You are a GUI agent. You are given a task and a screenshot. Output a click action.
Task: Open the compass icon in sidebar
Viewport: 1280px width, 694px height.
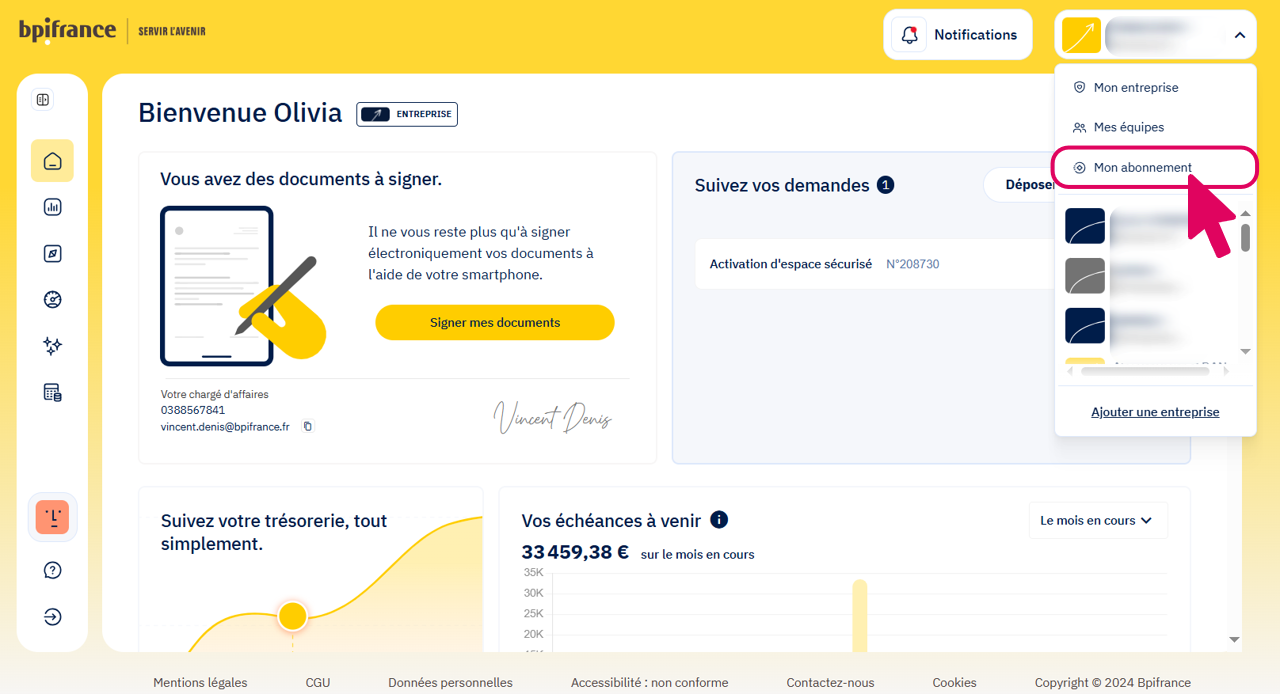point(52,253)
